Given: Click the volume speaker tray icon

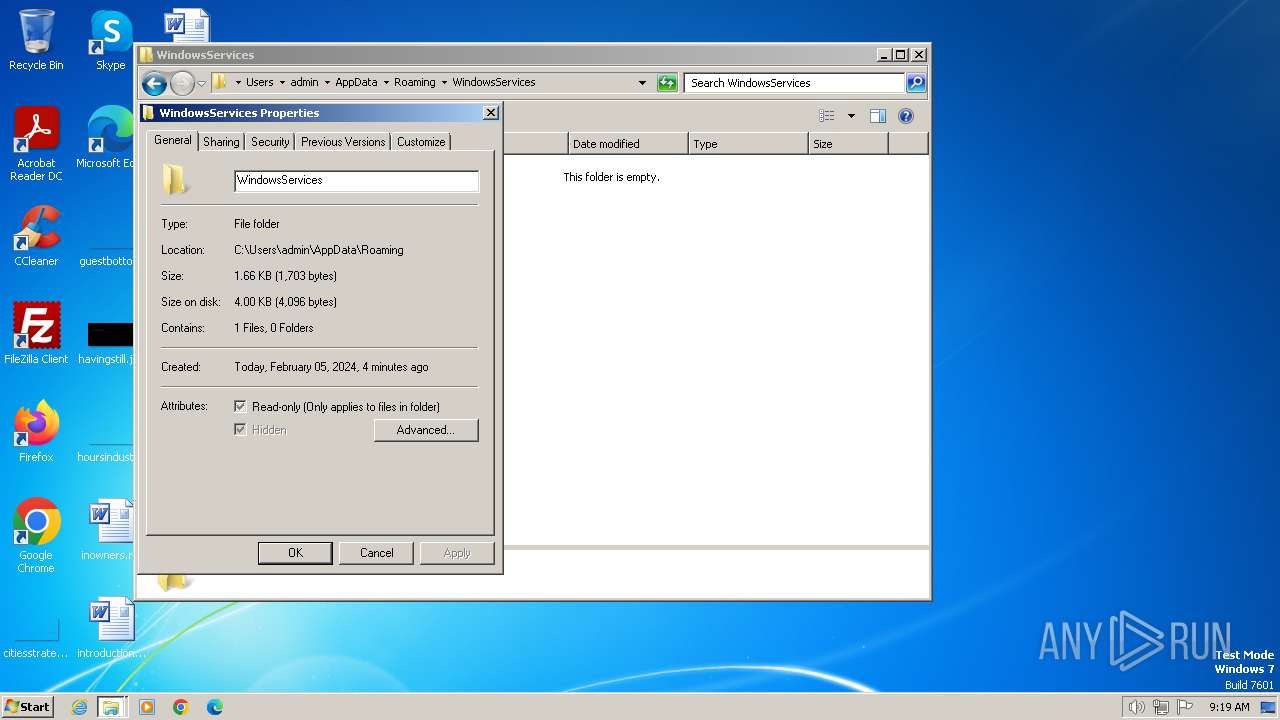Looking at the screenshot, I should point(1136,707).
